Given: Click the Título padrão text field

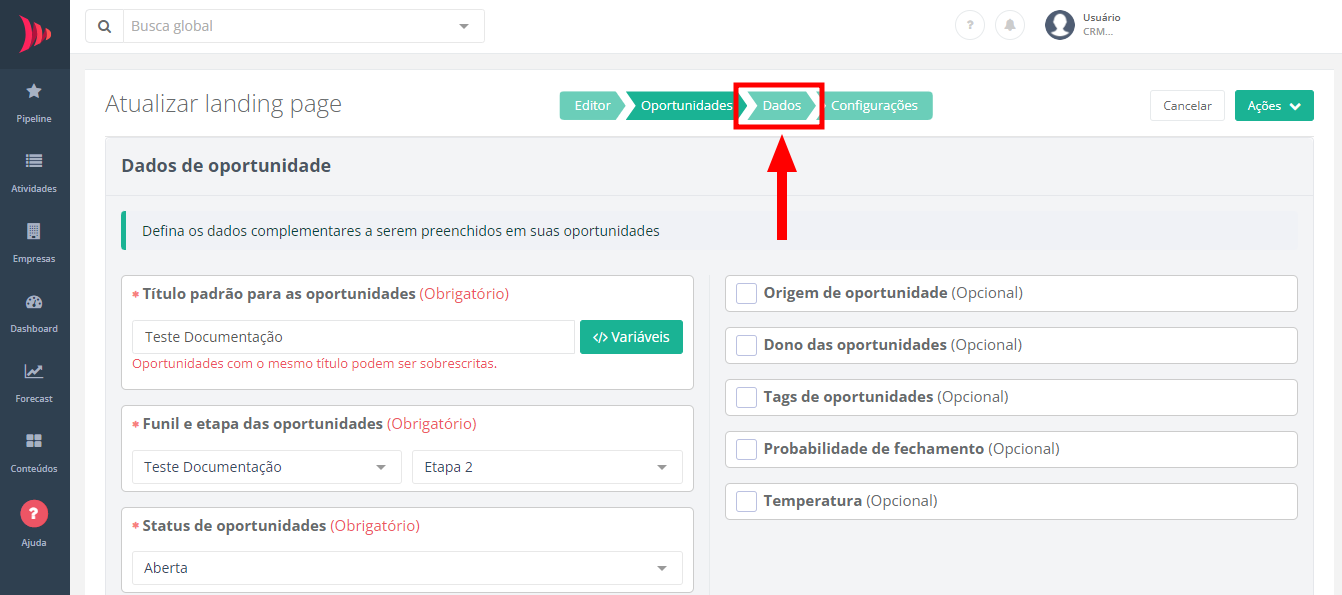Looking at the screenshot, I should coord(353,337).
